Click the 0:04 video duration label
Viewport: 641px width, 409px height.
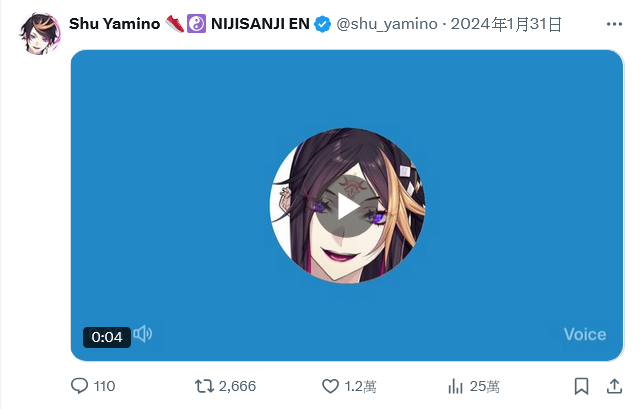[x=107, y=337]
